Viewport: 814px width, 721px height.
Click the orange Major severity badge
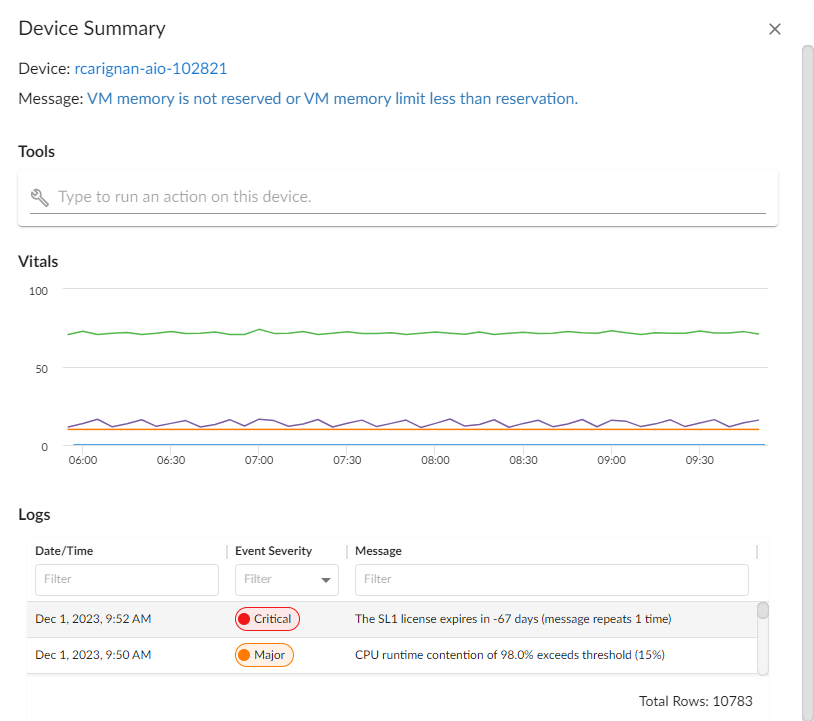264,656
